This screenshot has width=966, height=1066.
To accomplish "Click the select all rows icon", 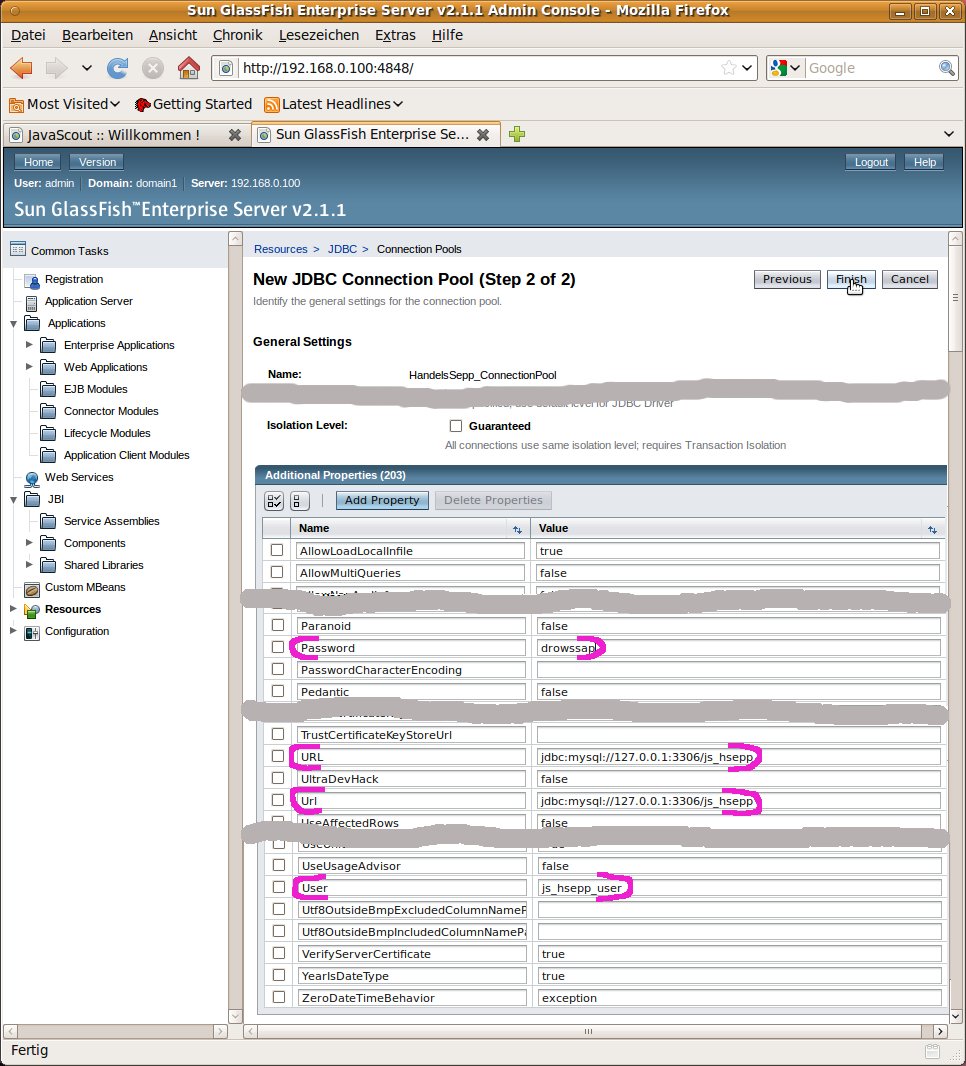I will tap(274, 500).
